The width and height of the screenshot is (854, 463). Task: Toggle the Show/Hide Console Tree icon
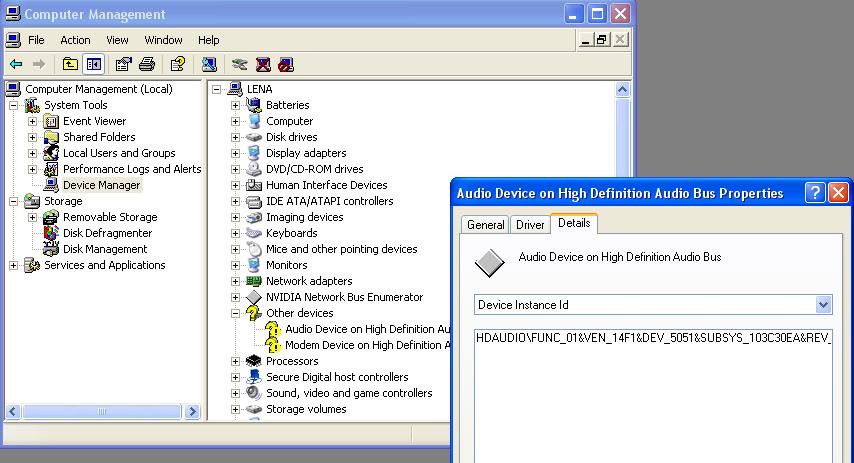pyautogui.click(x=94, y=64)
